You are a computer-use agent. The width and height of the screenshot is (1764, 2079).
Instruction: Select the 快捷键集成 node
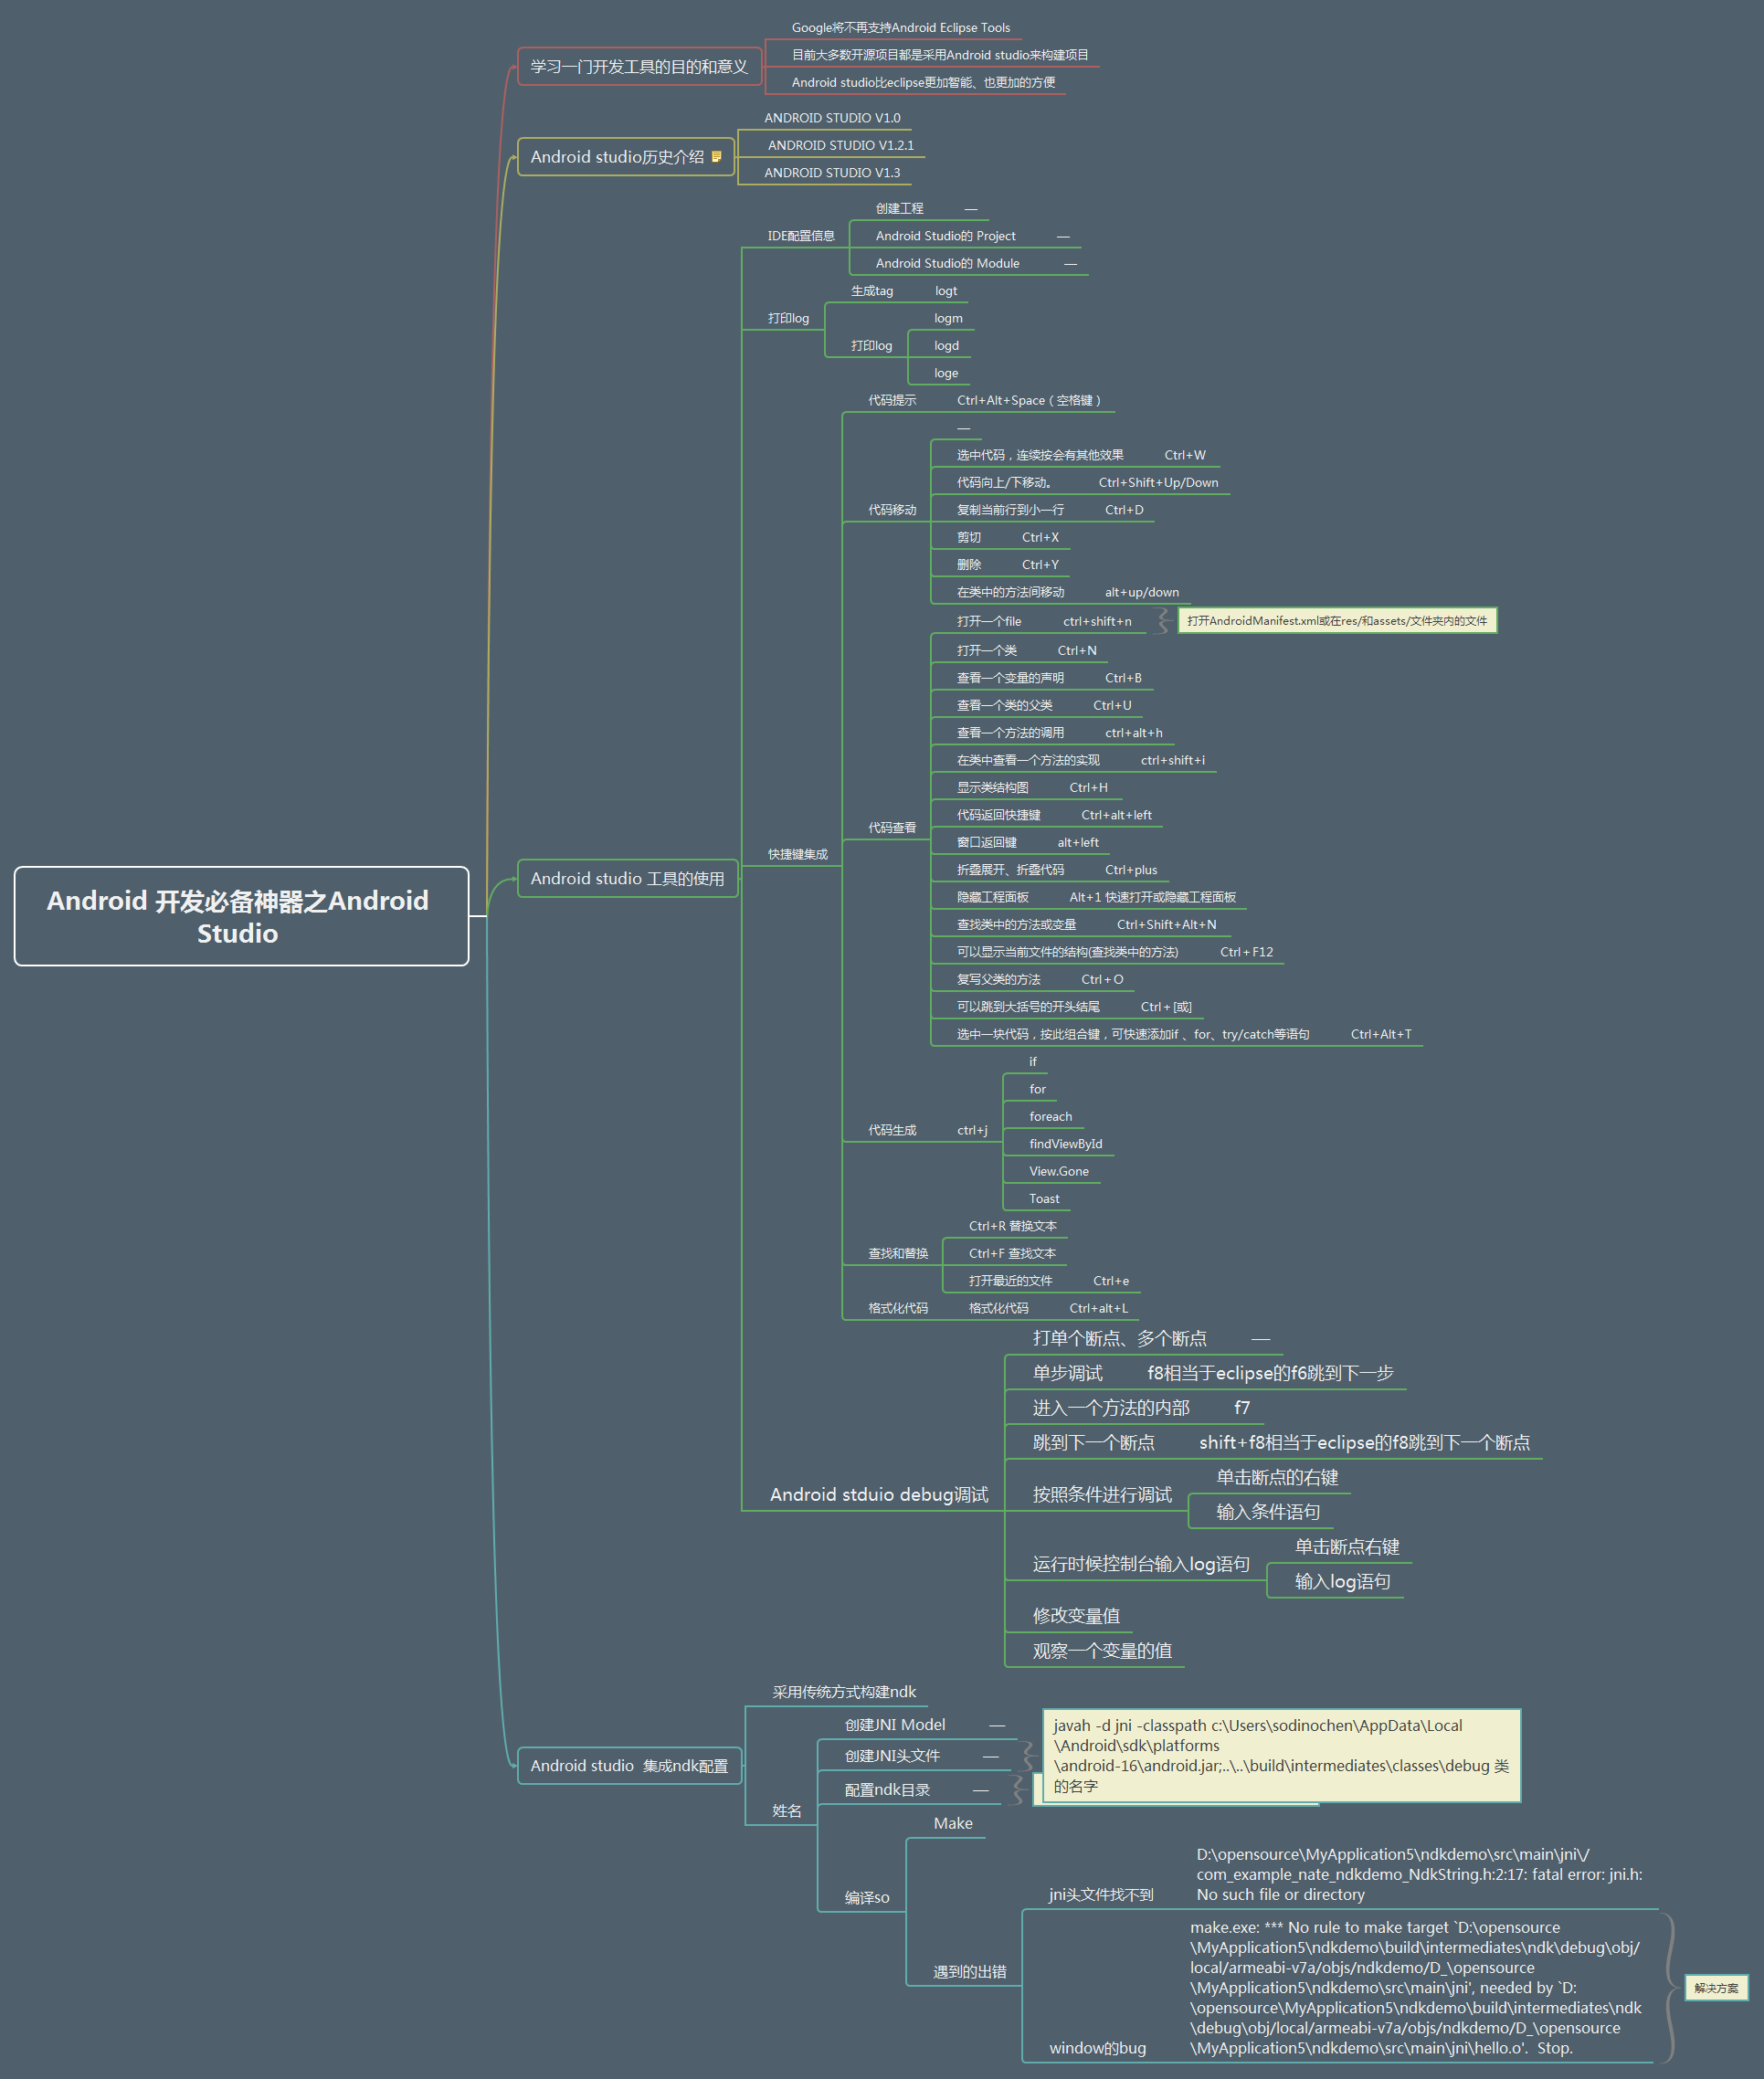[798, 854]
